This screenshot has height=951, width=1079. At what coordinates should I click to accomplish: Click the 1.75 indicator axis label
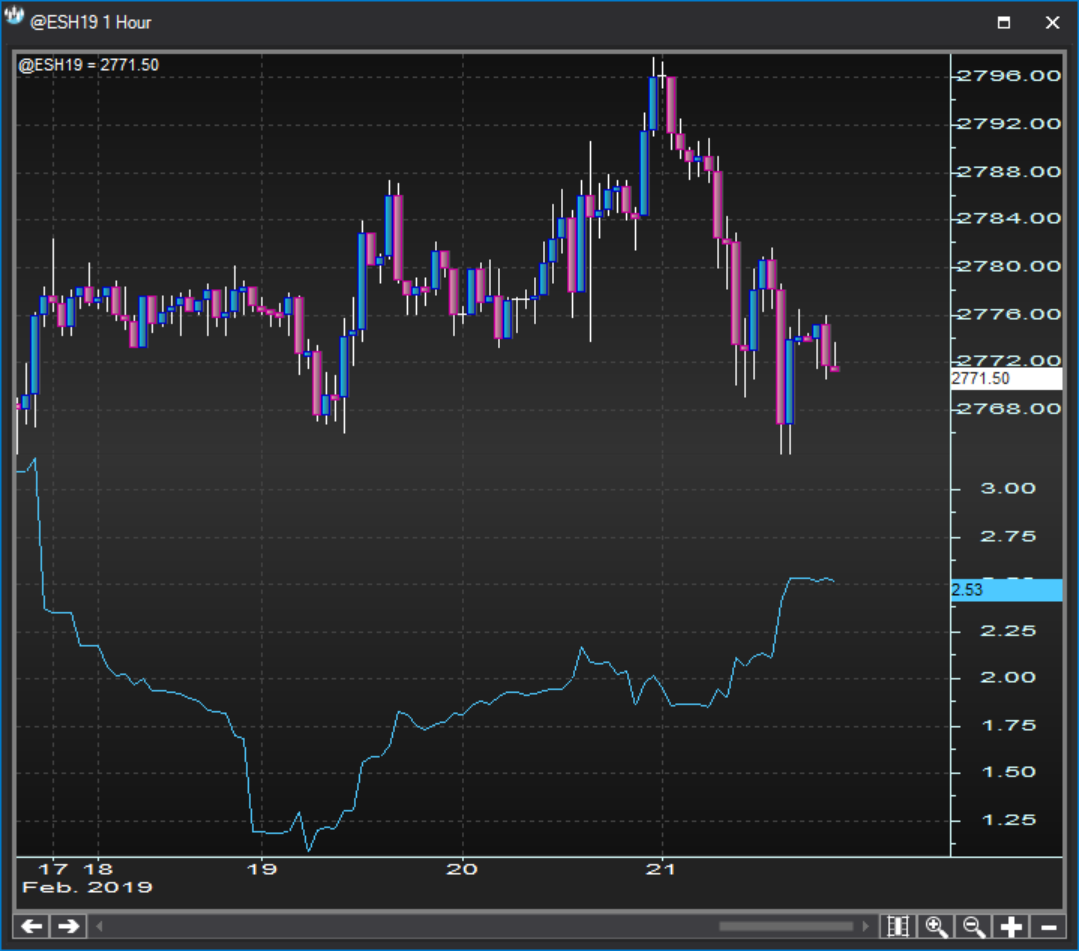coord(1008,725)
